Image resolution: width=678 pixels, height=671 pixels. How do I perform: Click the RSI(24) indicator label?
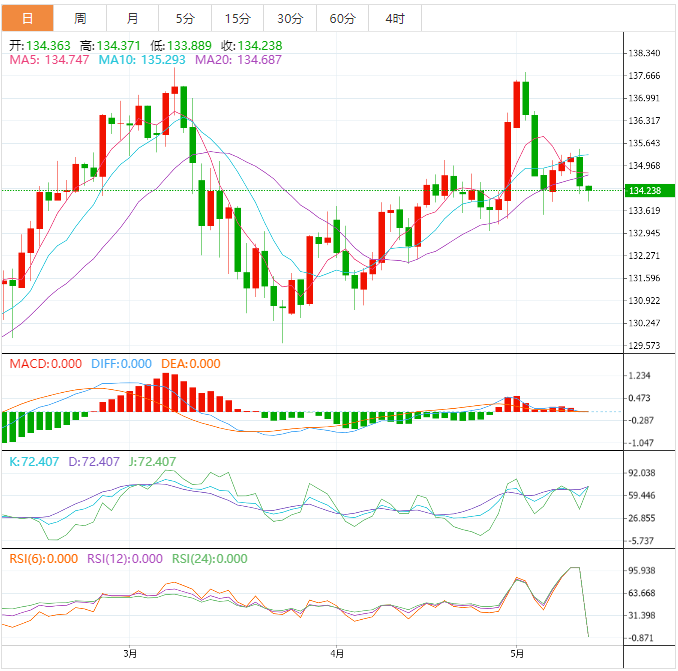(209, 559)
